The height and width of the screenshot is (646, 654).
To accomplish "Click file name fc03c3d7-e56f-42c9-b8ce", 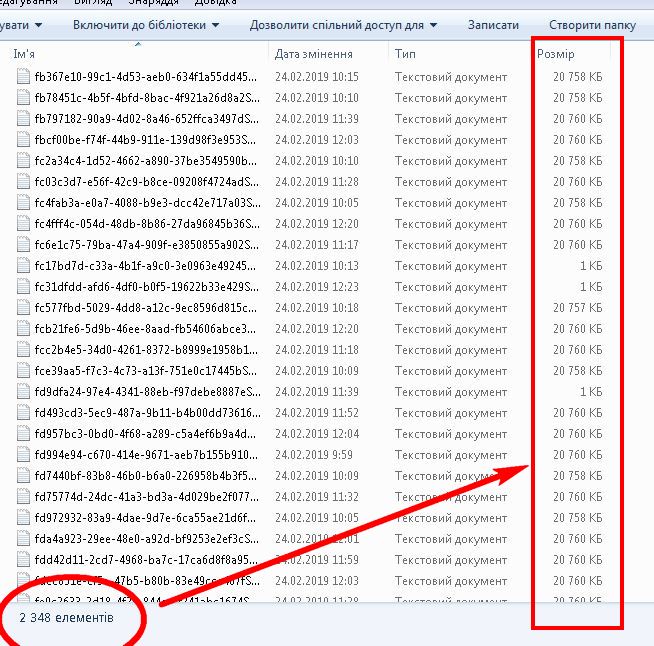I will [146, 182].
